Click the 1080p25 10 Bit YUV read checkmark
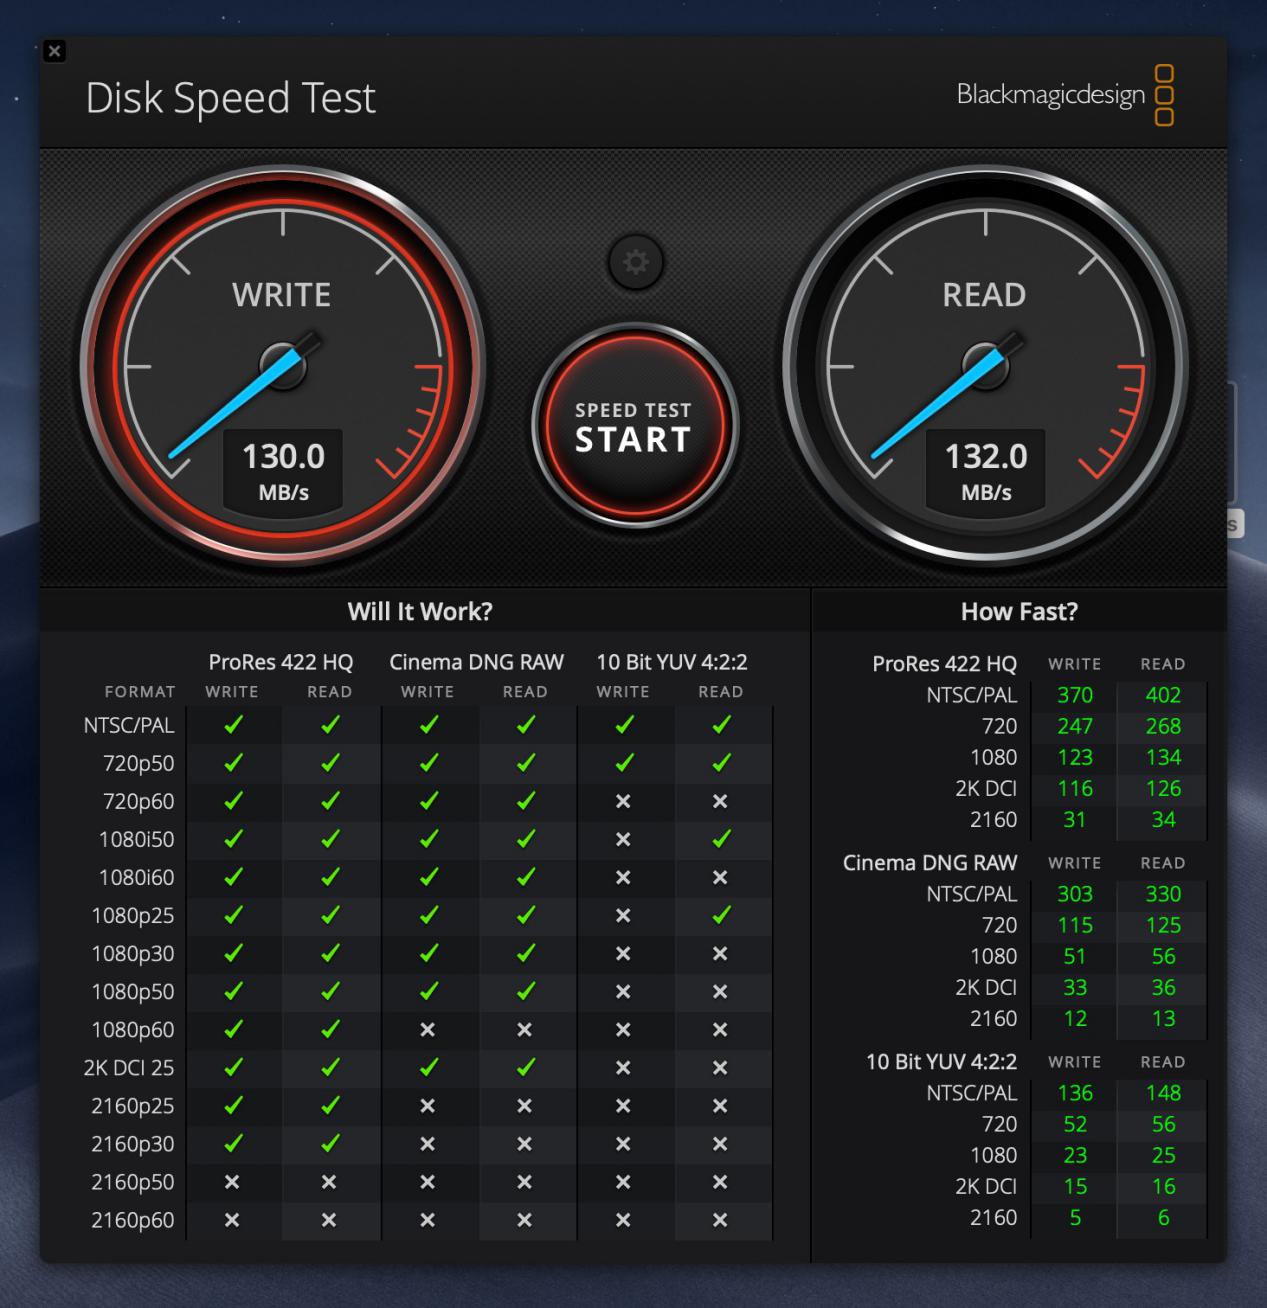Screen dimensions: 1267x1308 pyautogui.click(x=720, y=915)
